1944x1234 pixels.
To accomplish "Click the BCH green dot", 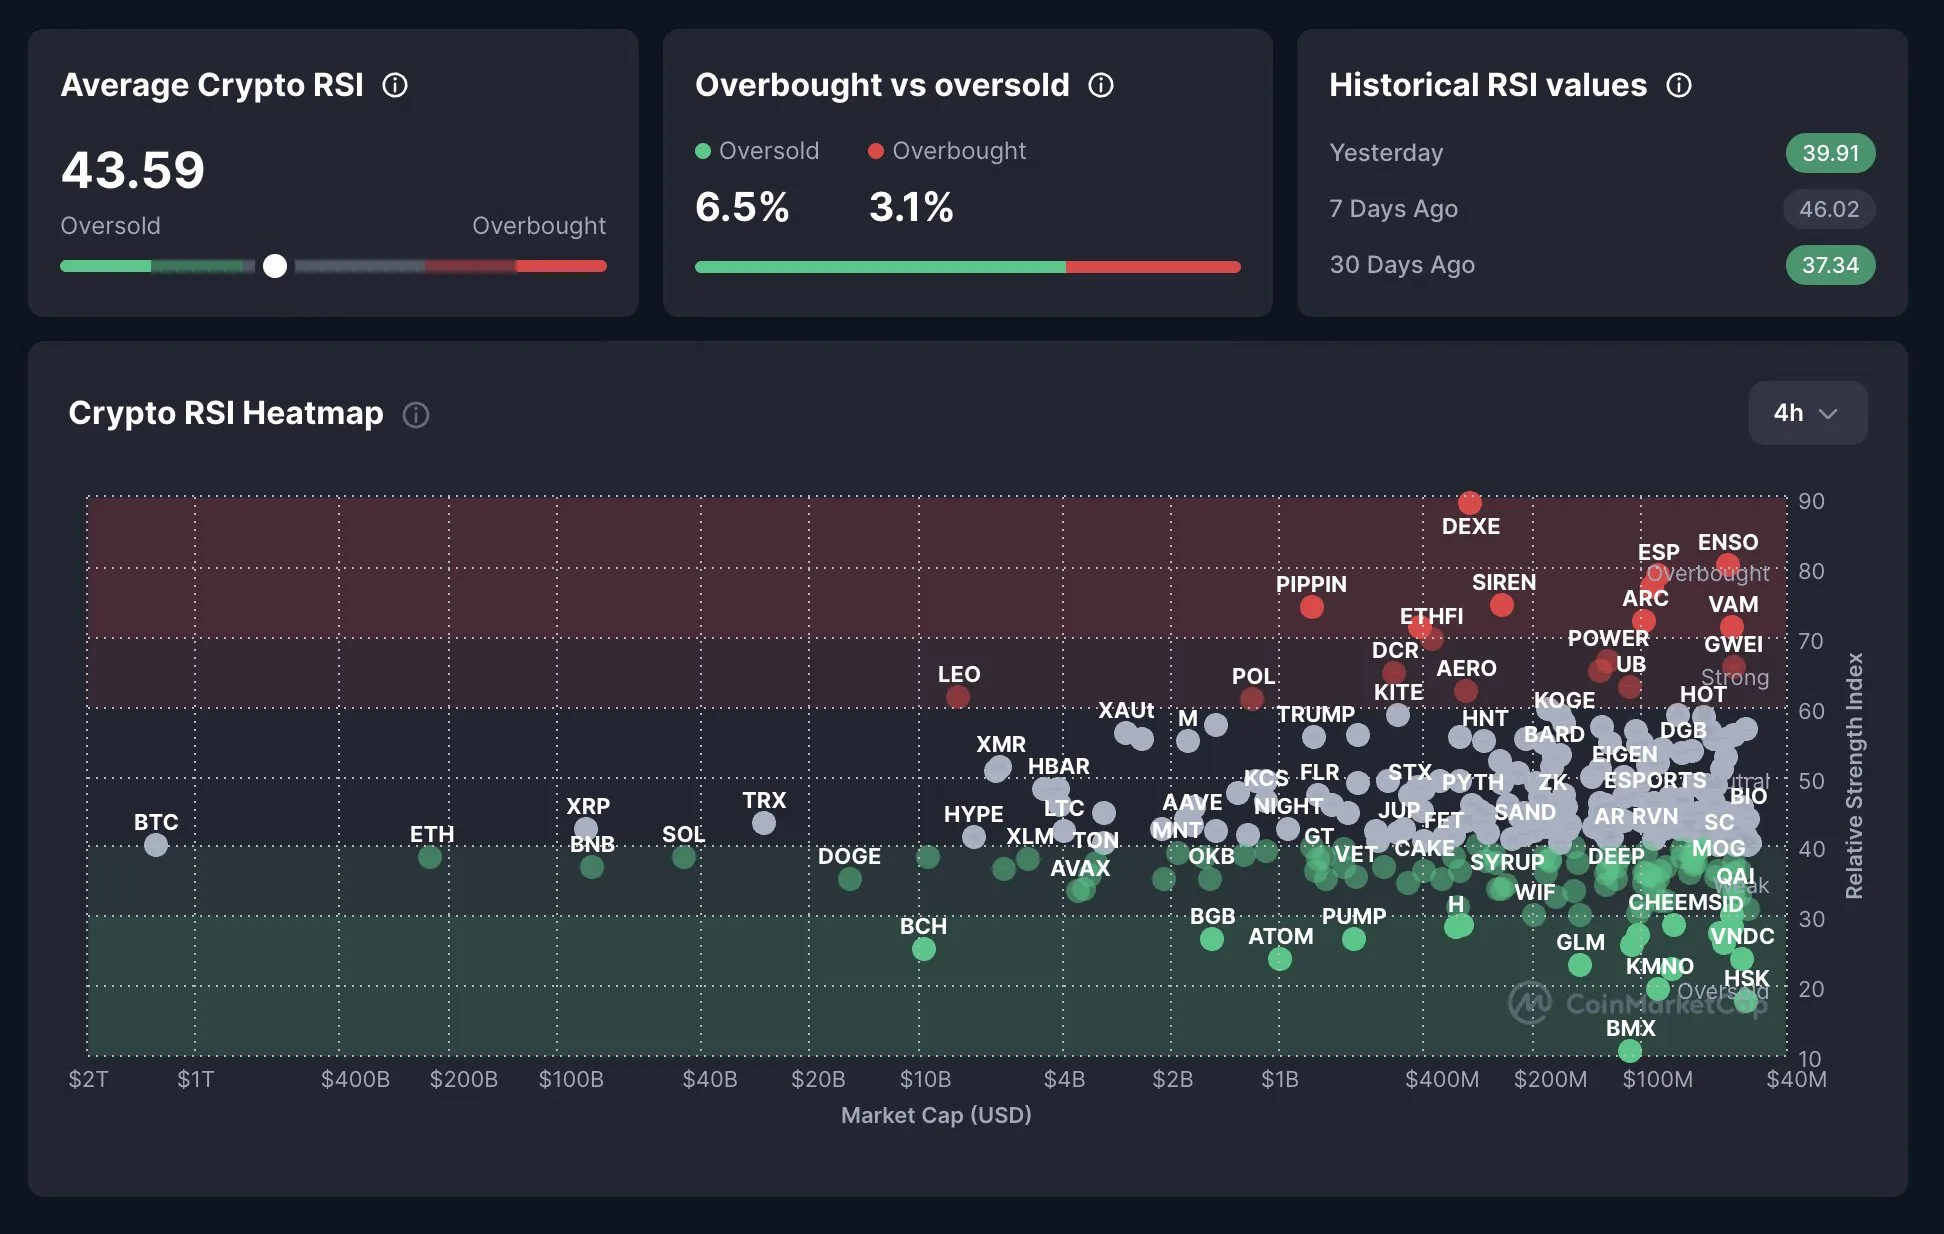I will [x=924, y=949].
